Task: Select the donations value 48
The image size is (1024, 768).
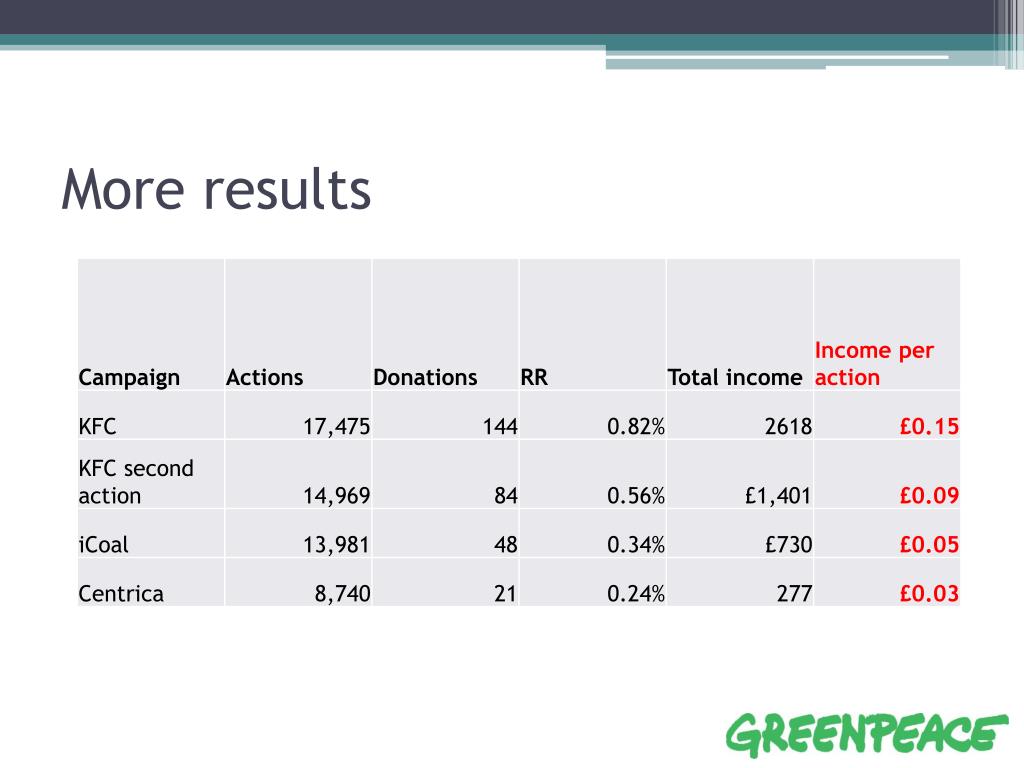Action: (505, 545)
